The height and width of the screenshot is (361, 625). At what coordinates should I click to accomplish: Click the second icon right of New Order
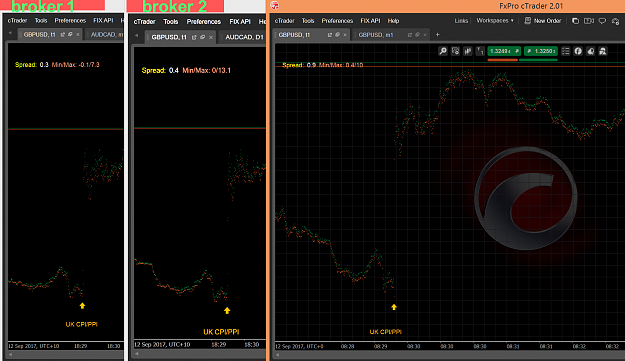tap(589, 21)
